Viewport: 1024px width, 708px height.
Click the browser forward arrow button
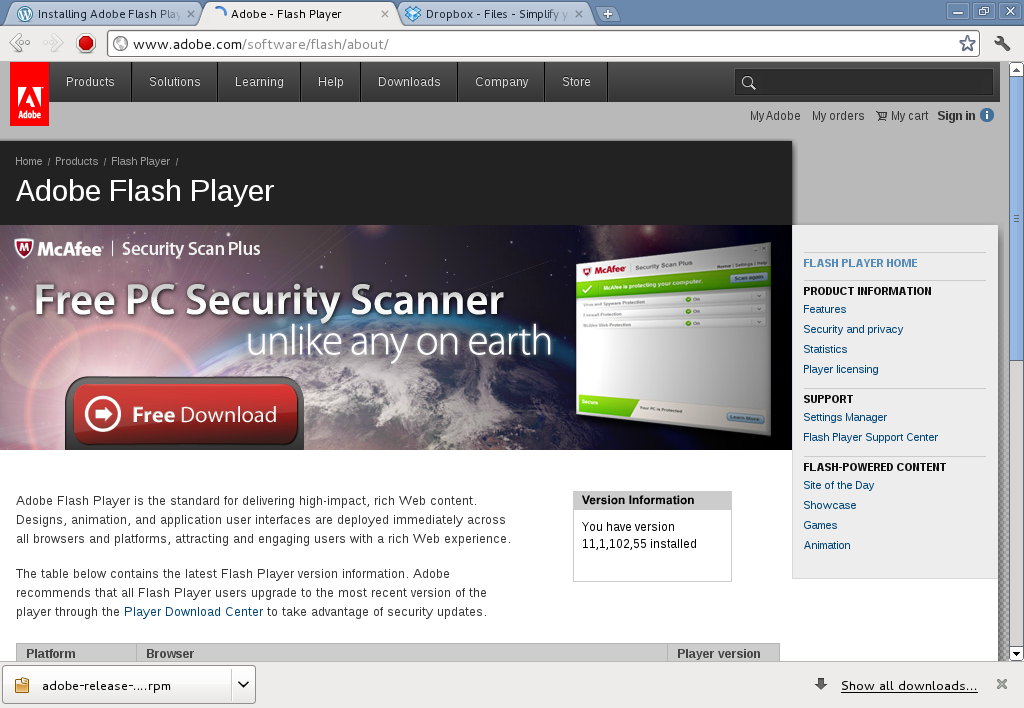tap(52, 44)
